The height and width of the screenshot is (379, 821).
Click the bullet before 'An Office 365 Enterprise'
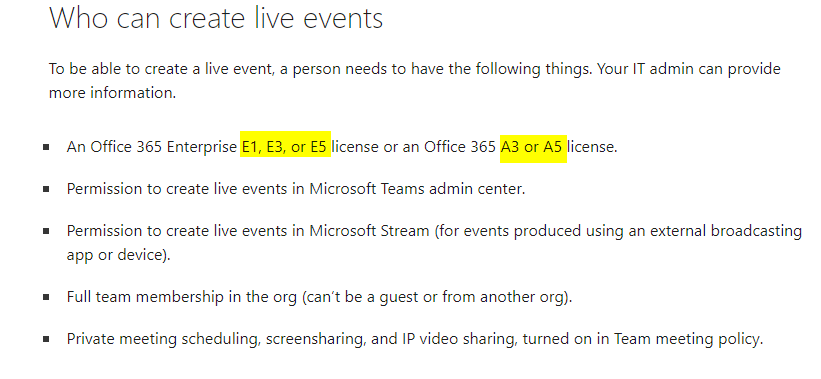[46, 148]
